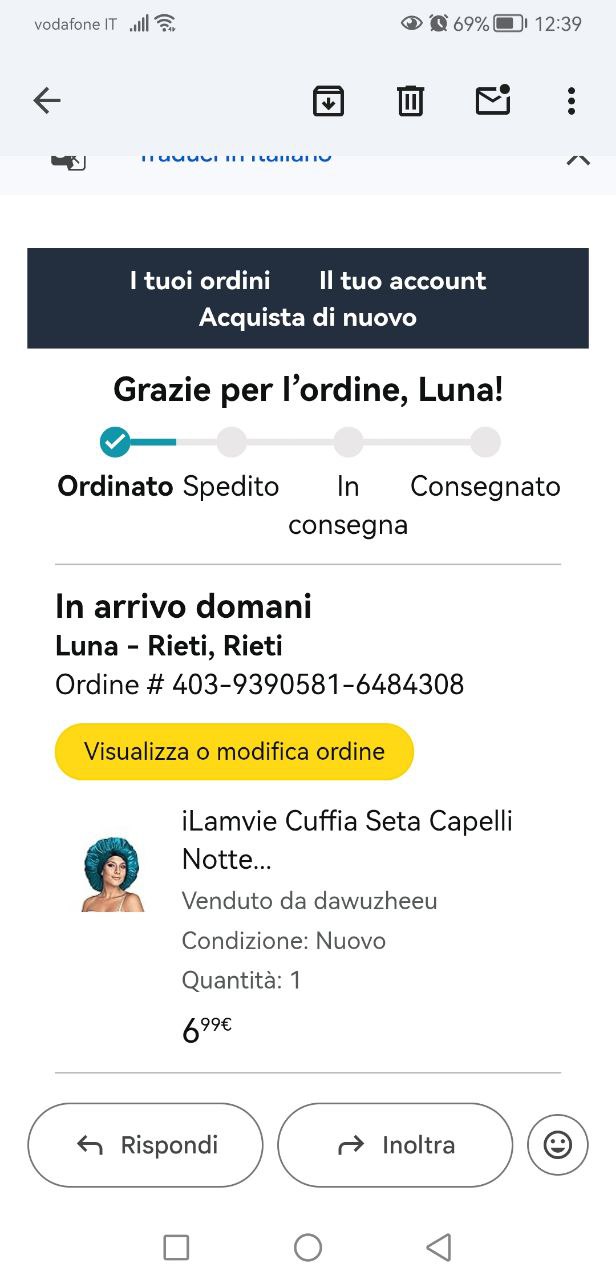The width and height of the screenshot is (616, 1280).
Task: Open the three-dot overflow menu
Action: point(571,100)
